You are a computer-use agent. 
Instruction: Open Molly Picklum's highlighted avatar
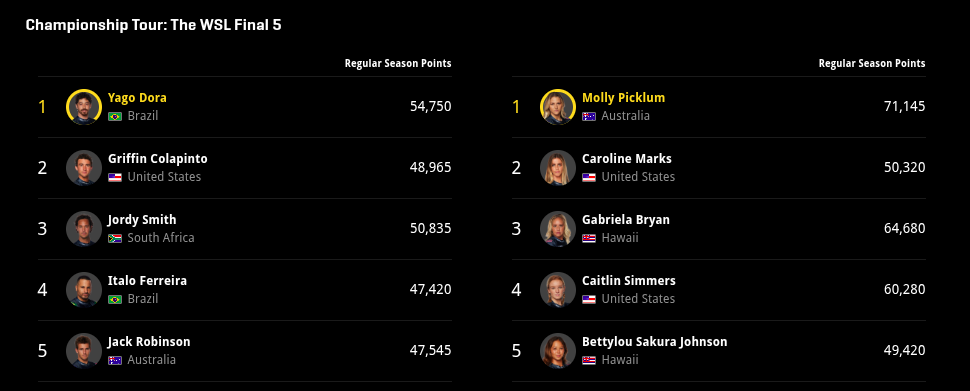point(558,106)
